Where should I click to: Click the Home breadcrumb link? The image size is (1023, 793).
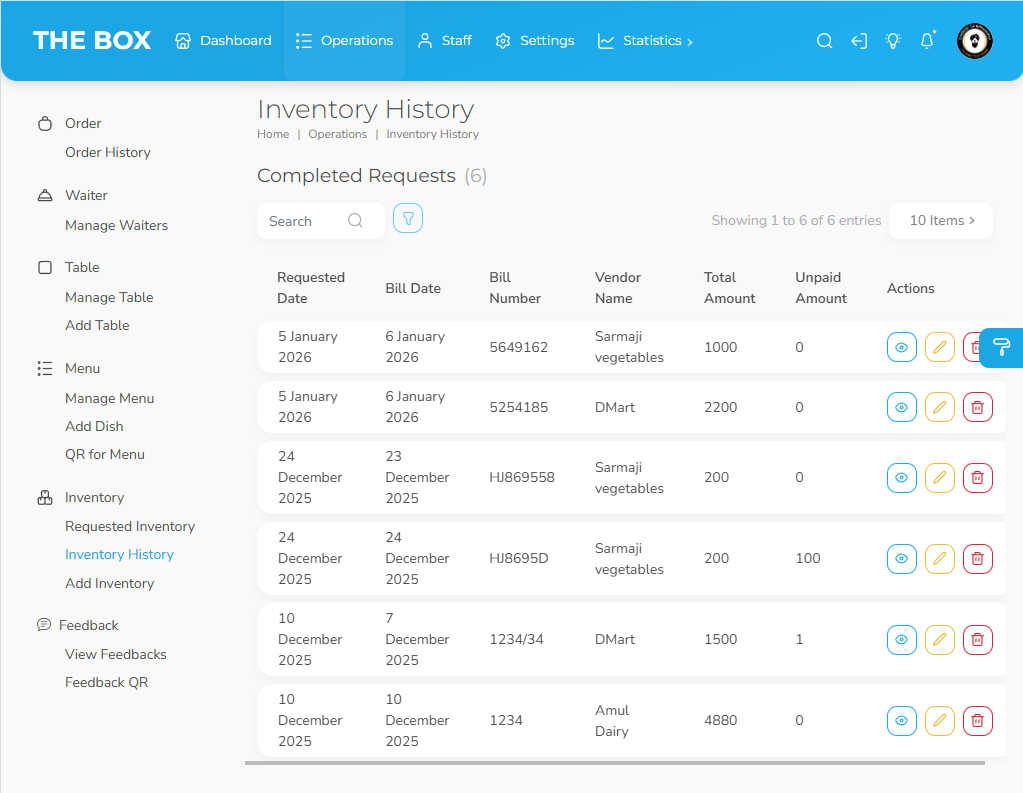pos(273,134)
